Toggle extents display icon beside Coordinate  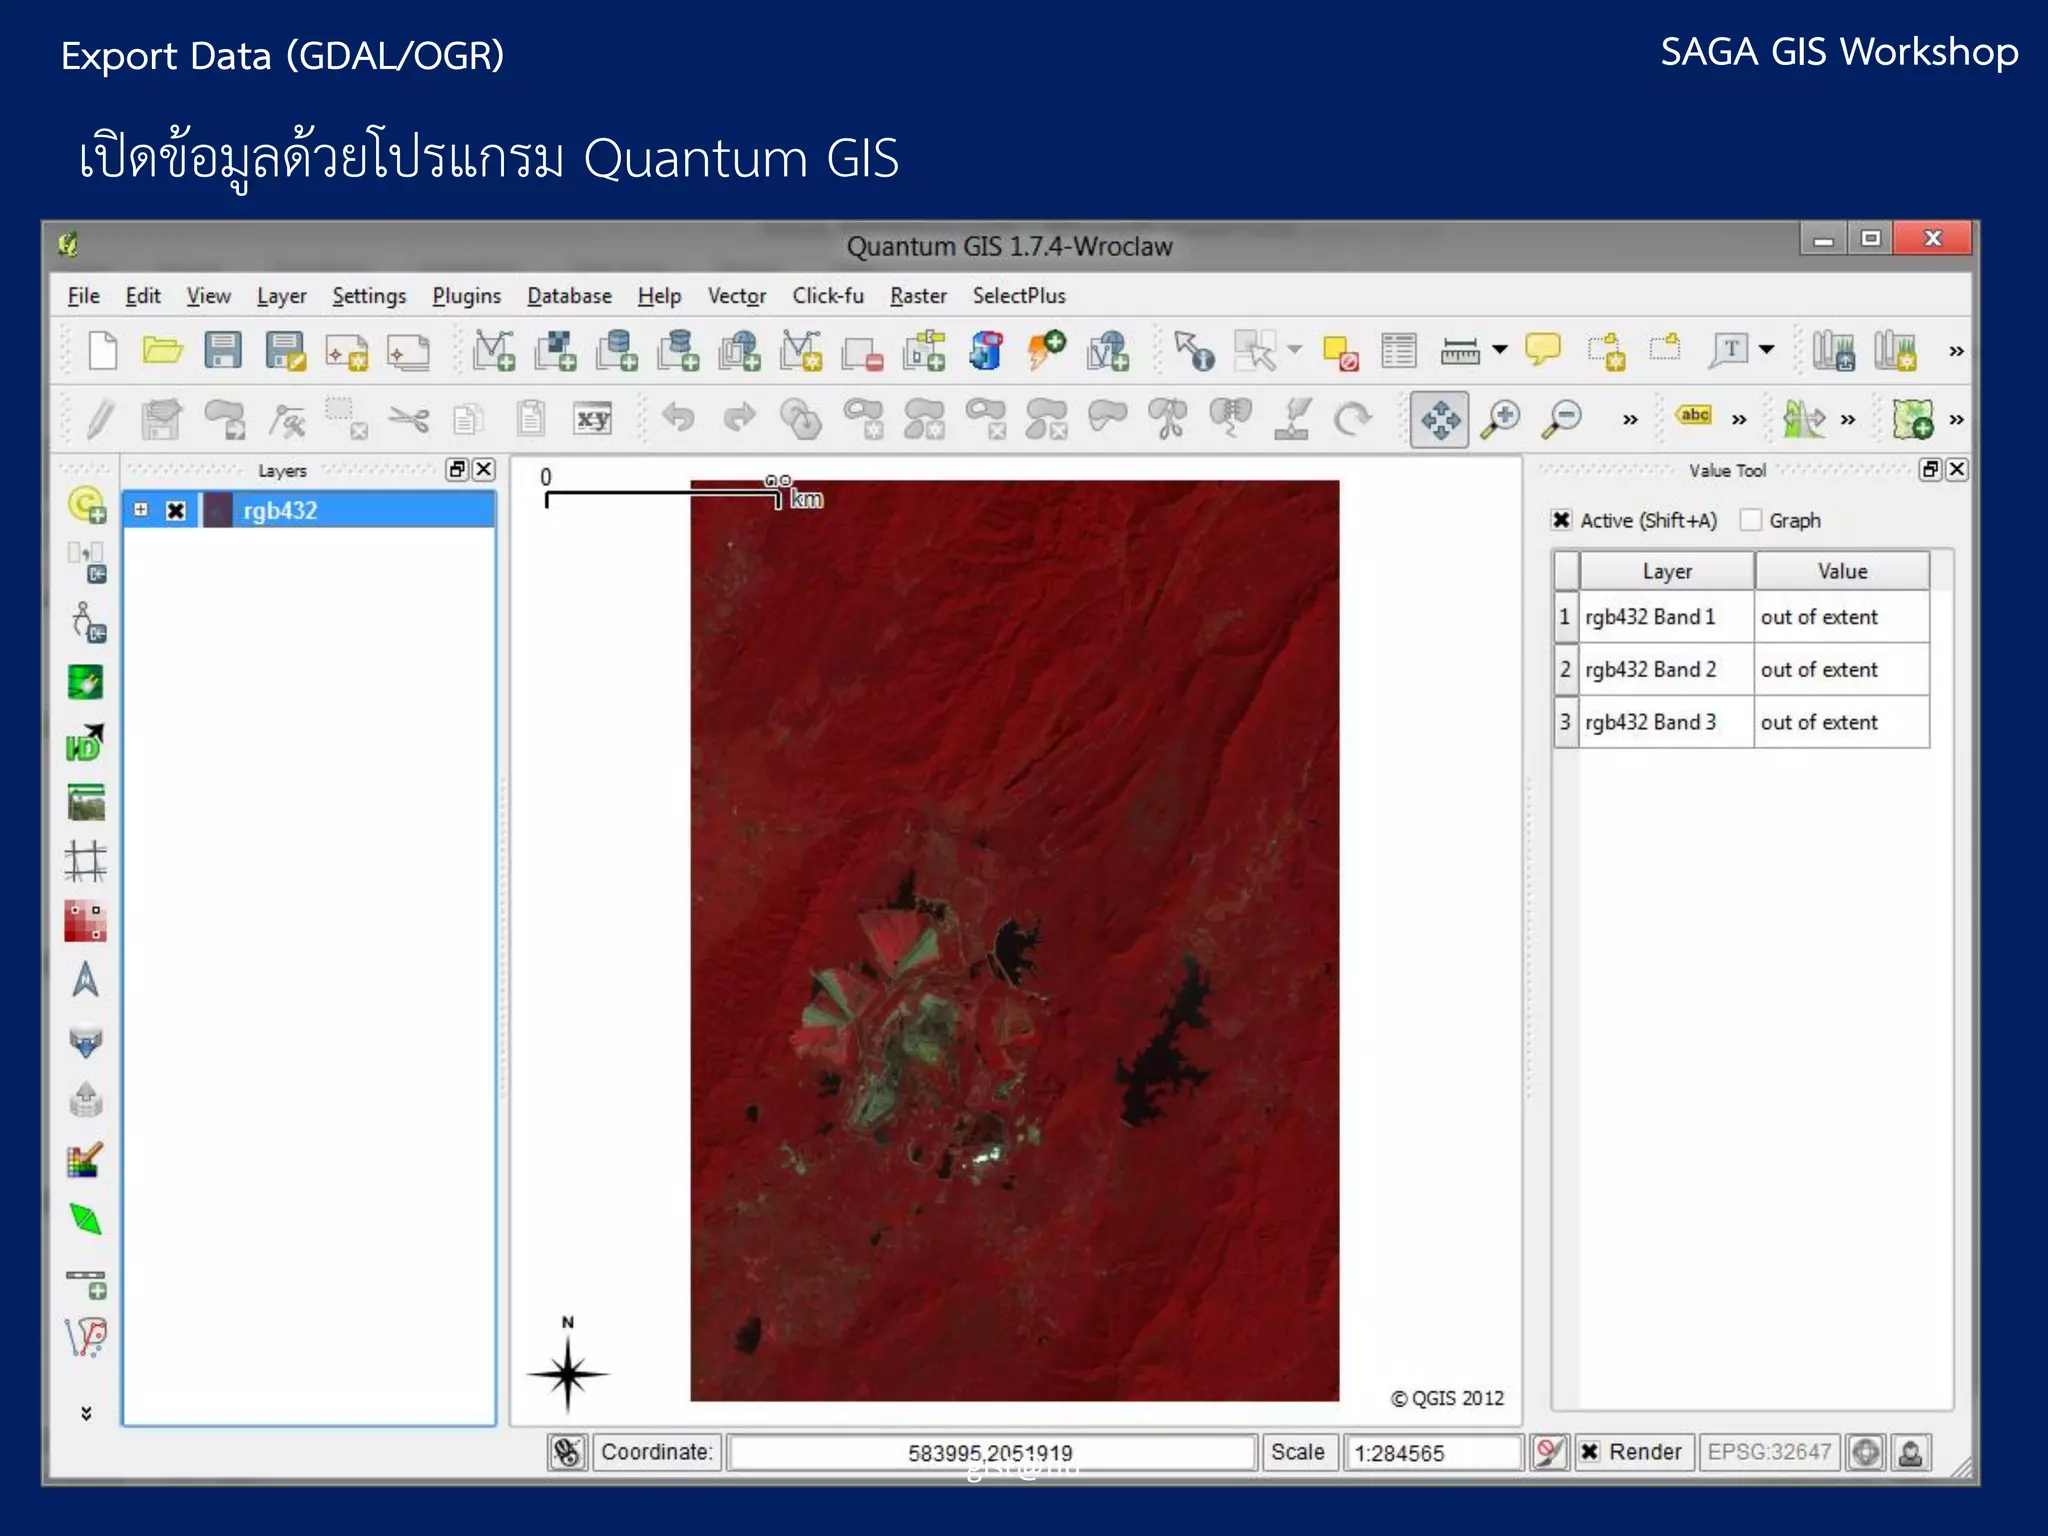click(x=568, y=1452)
